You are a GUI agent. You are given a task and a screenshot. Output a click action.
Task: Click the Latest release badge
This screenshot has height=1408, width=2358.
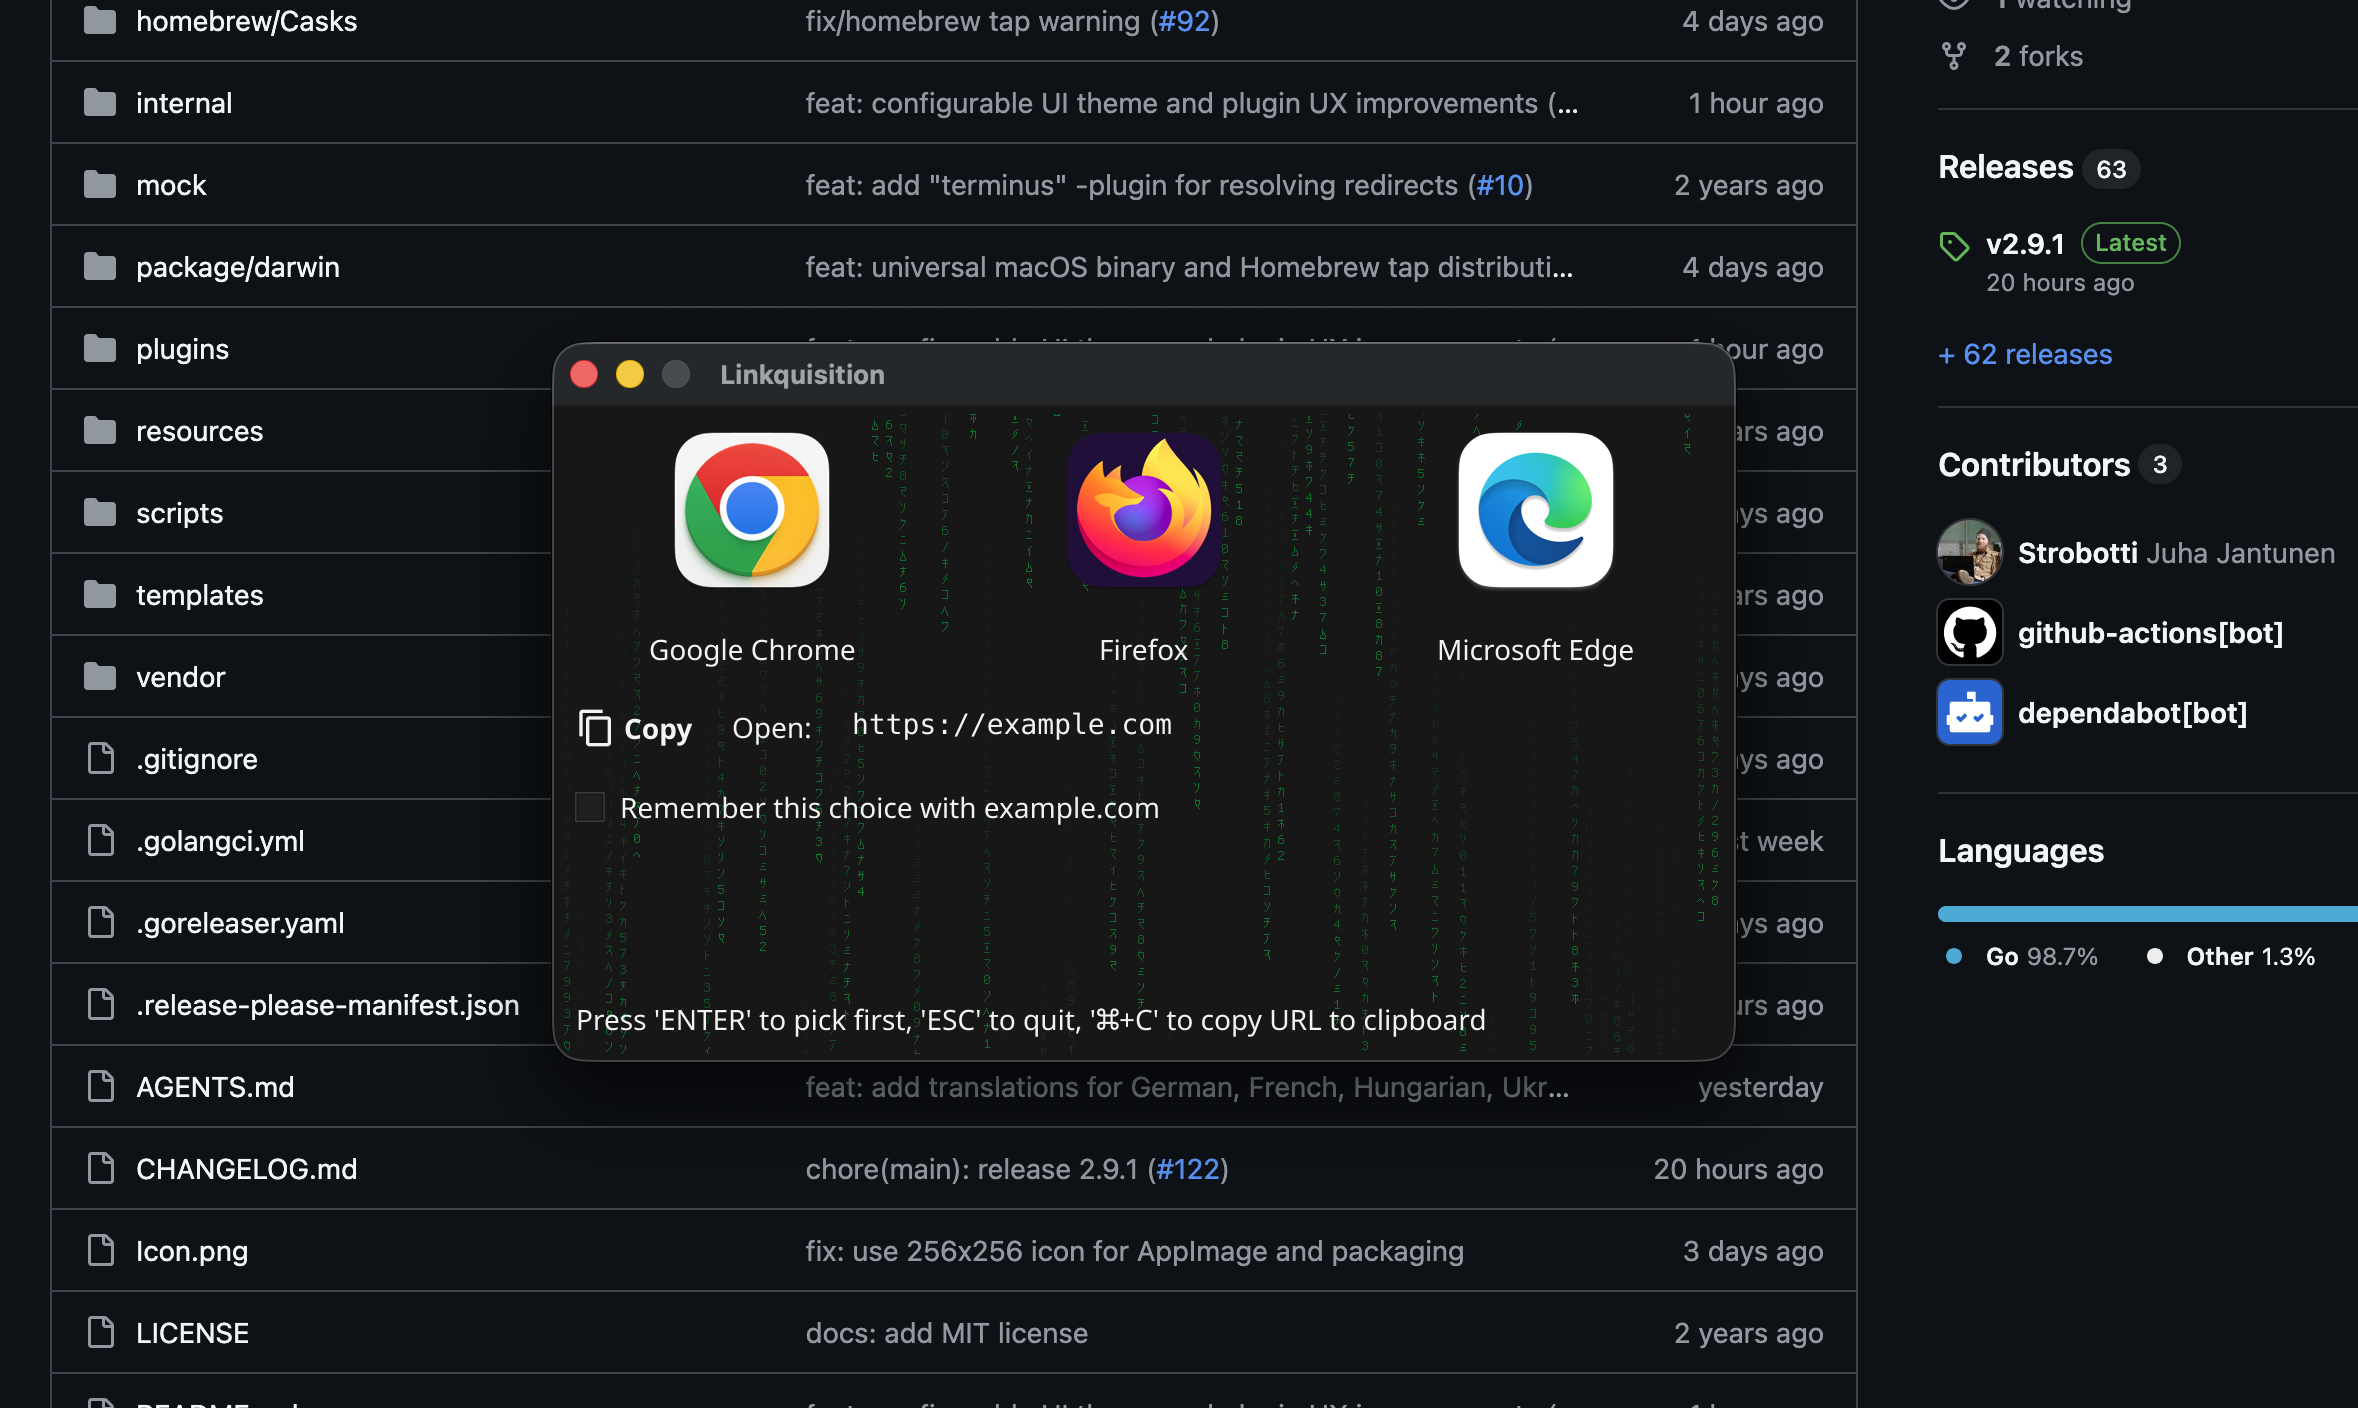2130,243
